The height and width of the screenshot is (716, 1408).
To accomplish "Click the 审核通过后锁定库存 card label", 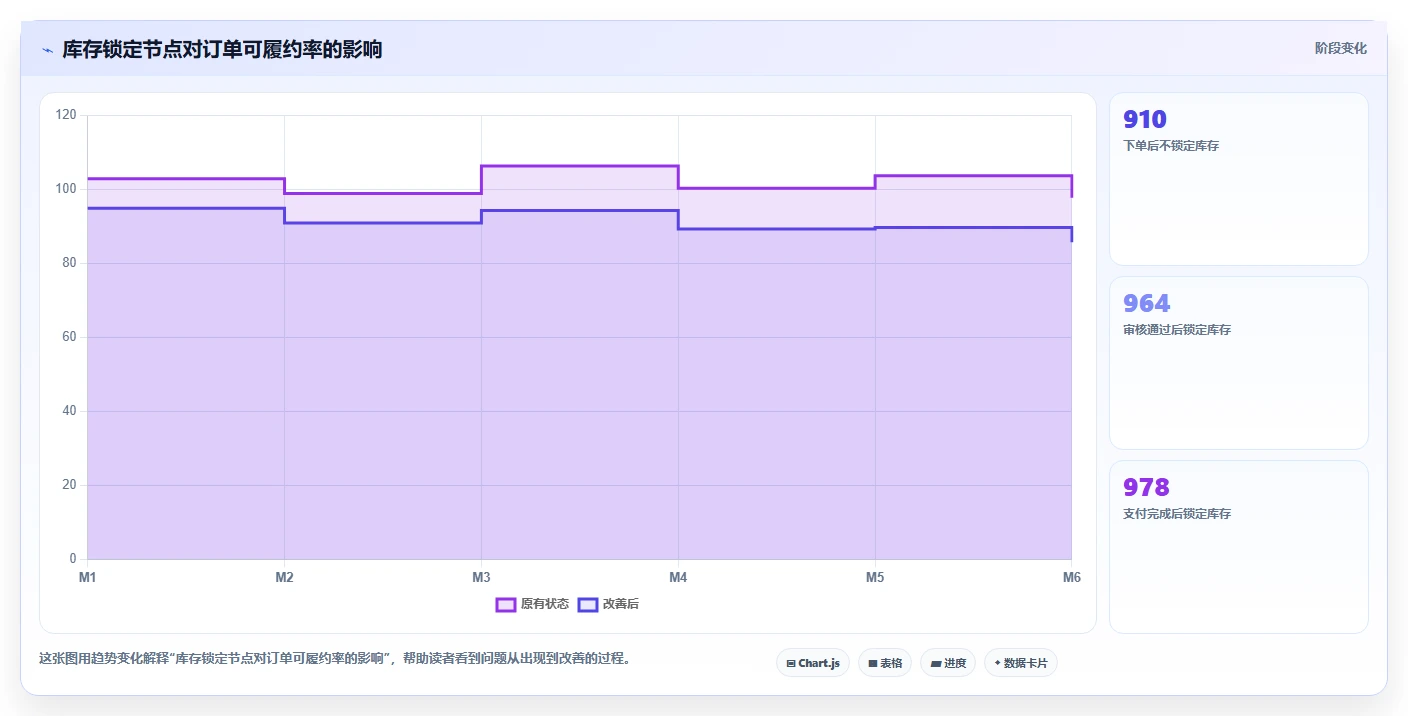I will 1177,330.
